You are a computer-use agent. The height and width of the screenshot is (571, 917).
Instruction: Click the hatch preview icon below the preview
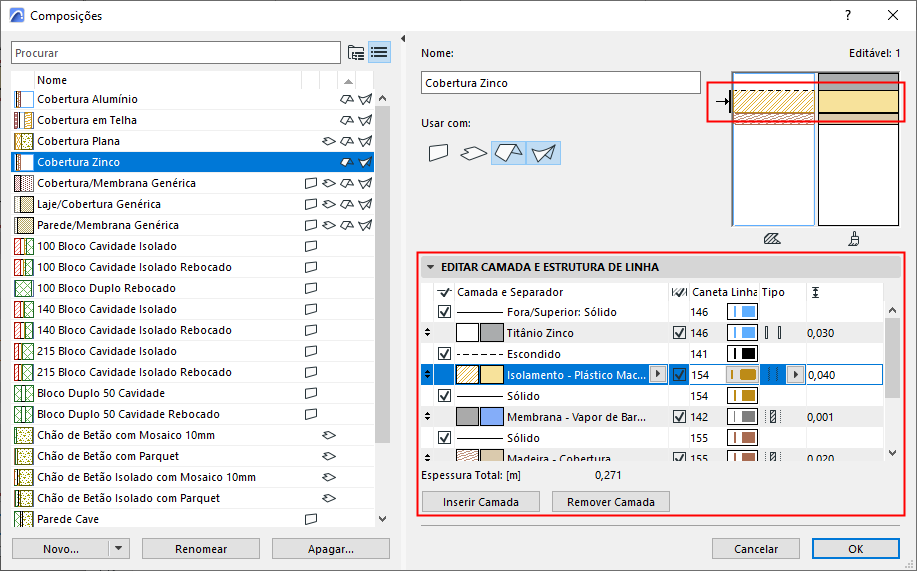(772, 239)
